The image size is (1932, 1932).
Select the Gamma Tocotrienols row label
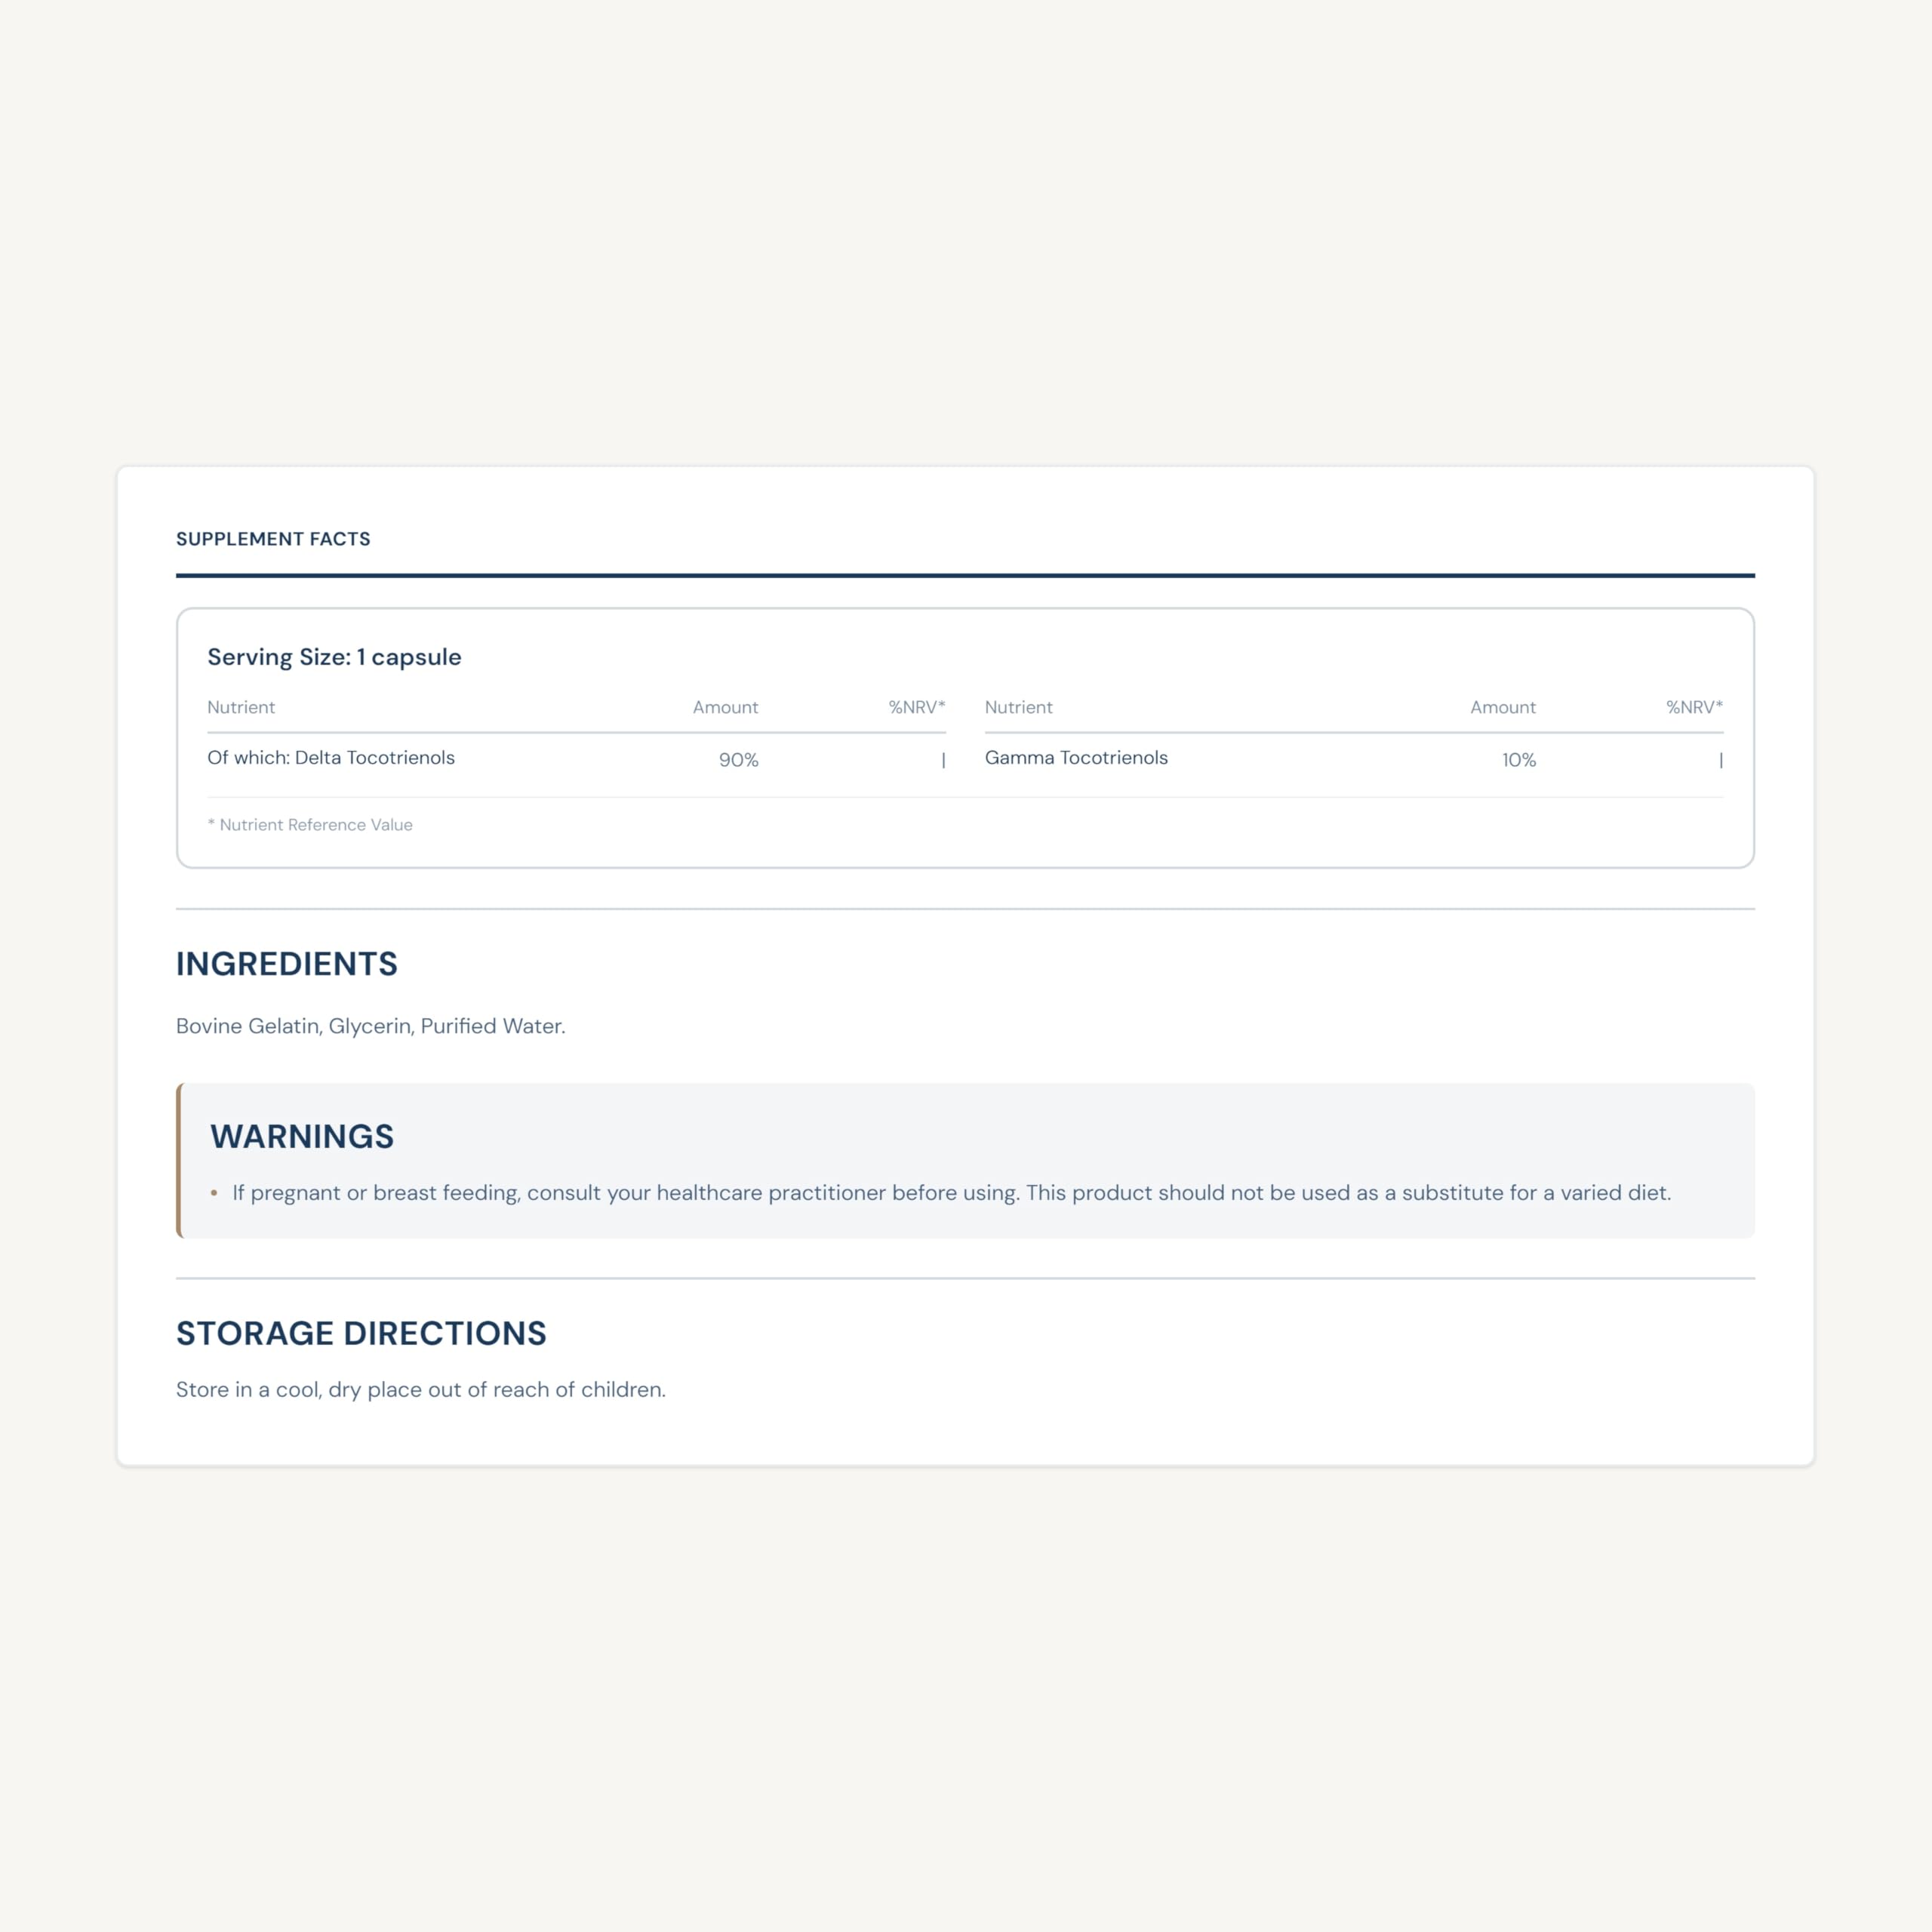point(1076,758)
